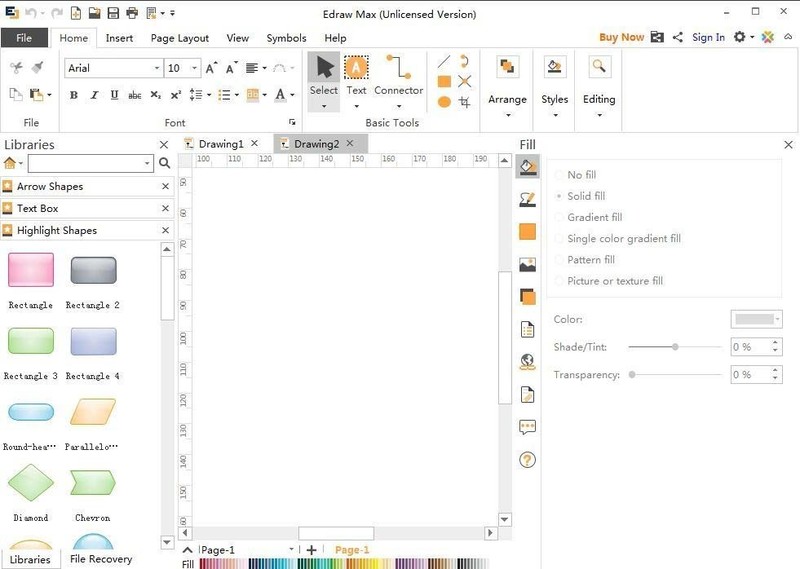The height and width of the screenshot is (569, 800).
Task: Select the No fill option
Action: tap(576, 175)
